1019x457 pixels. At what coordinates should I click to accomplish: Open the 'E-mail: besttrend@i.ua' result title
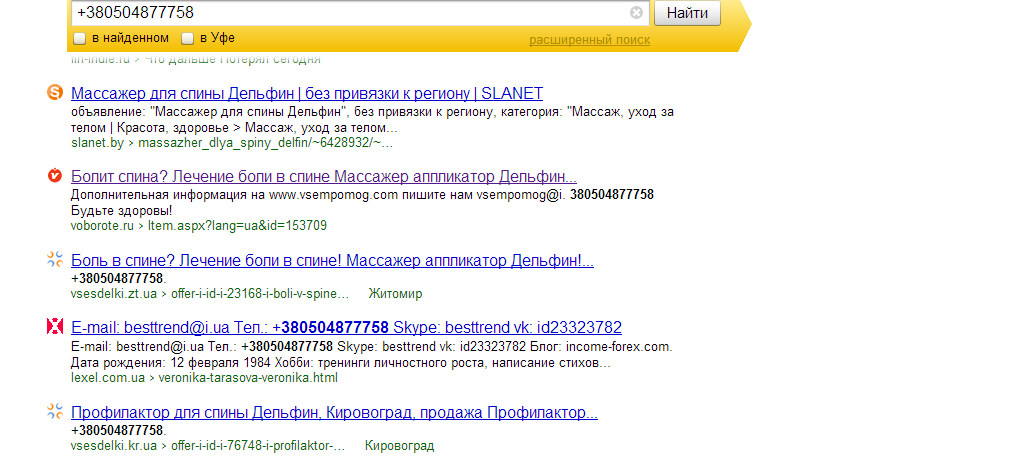coord(346,327)
